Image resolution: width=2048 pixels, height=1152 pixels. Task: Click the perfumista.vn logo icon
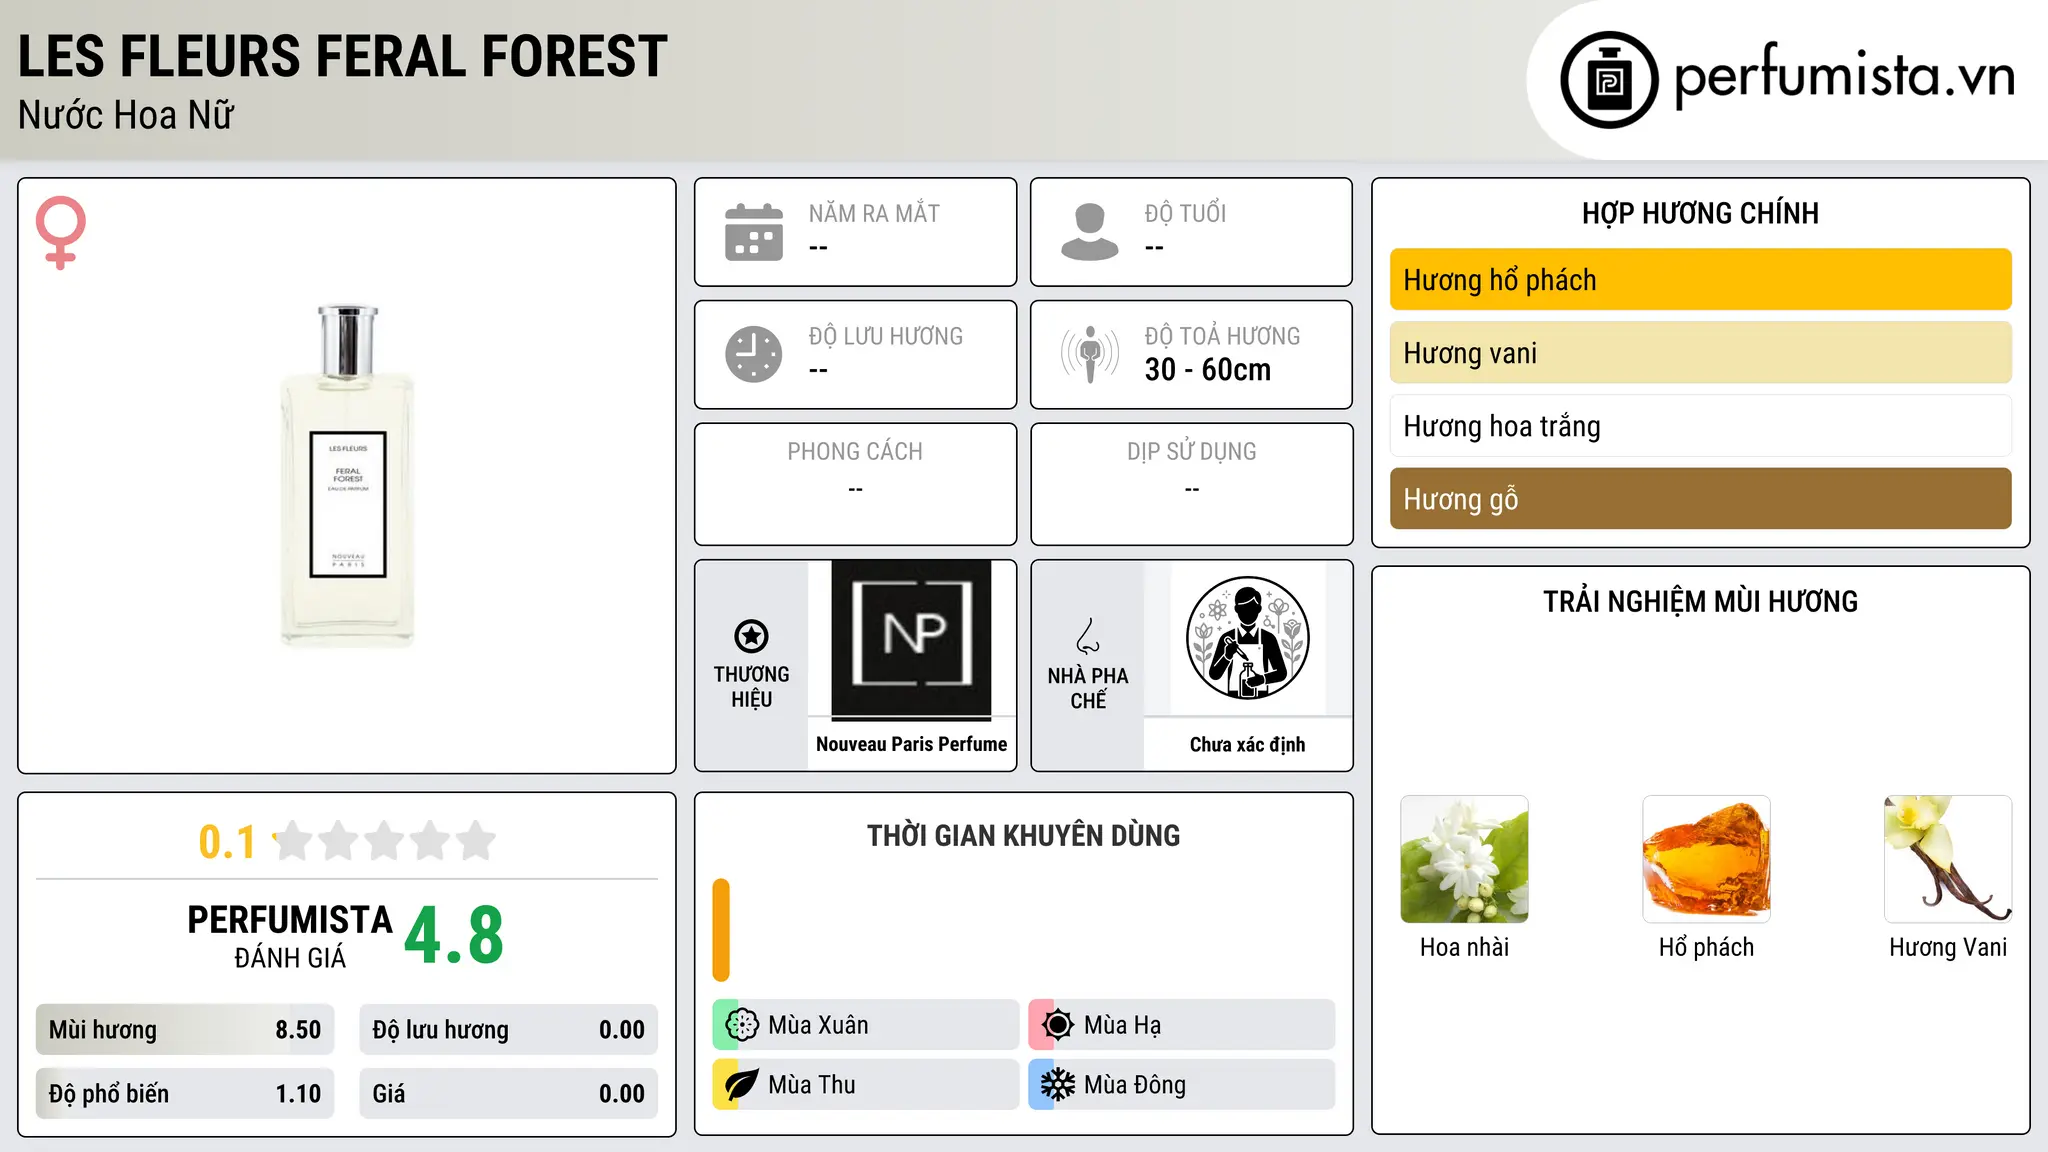(x=1609, y=80)
